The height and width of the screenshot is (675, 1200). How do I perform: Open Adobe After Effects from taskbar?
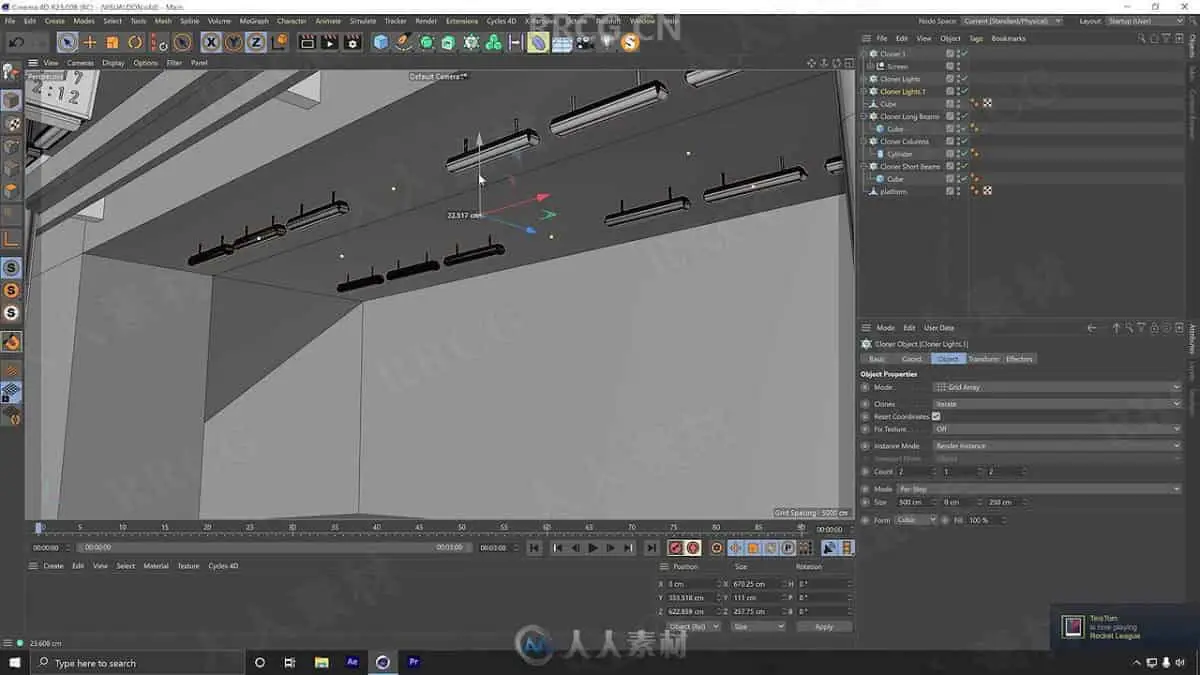352,662
